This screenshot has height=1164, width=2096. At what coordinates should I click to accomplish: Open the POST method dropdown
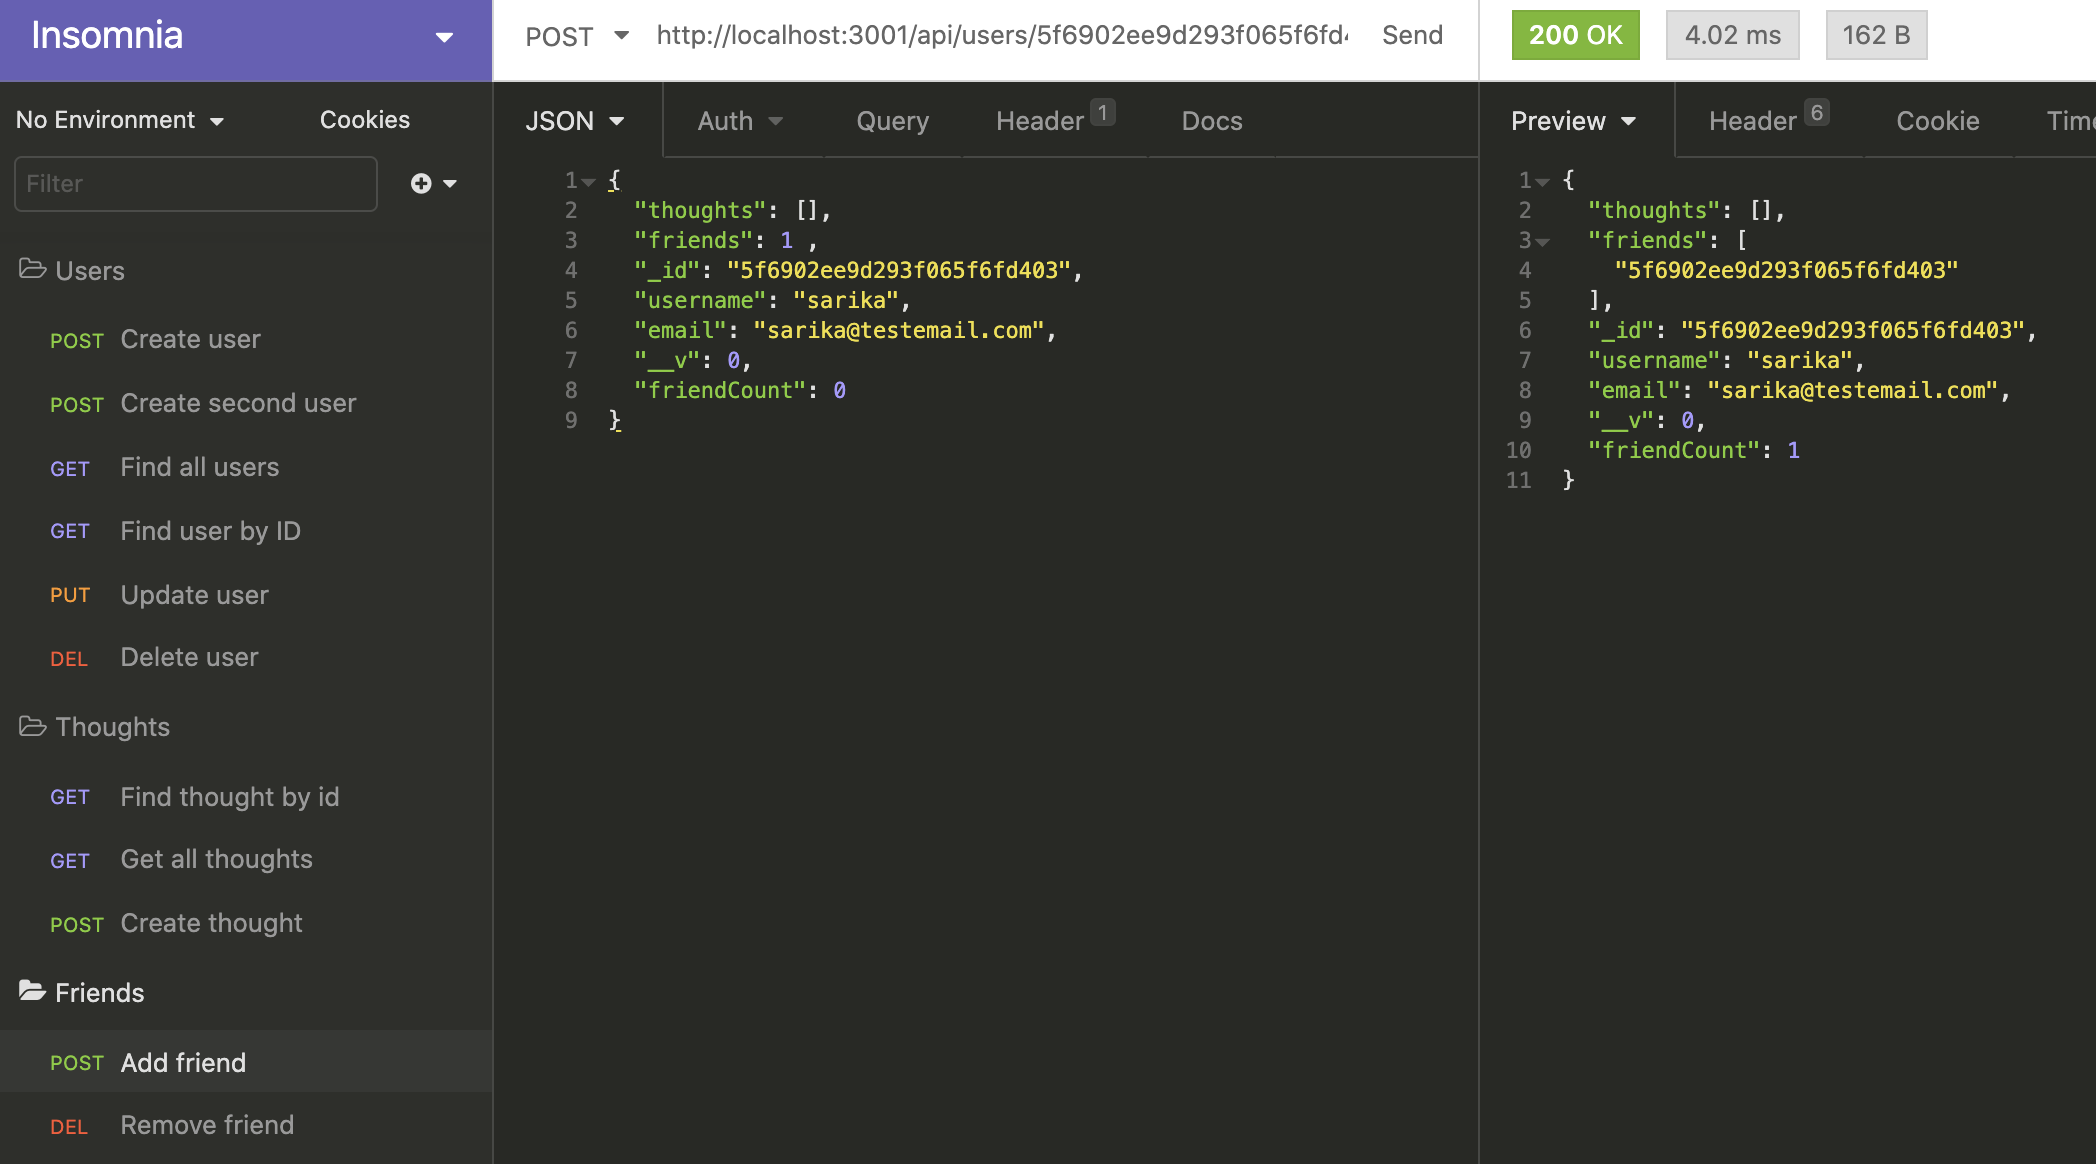(577, 36)
